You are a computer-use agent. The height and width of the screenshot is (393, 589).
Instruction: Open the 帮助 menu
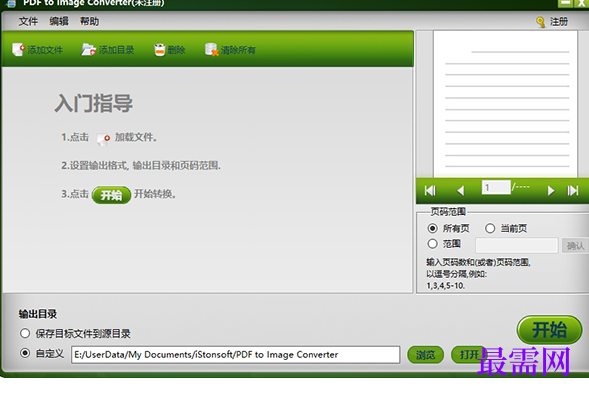[89, 21]
